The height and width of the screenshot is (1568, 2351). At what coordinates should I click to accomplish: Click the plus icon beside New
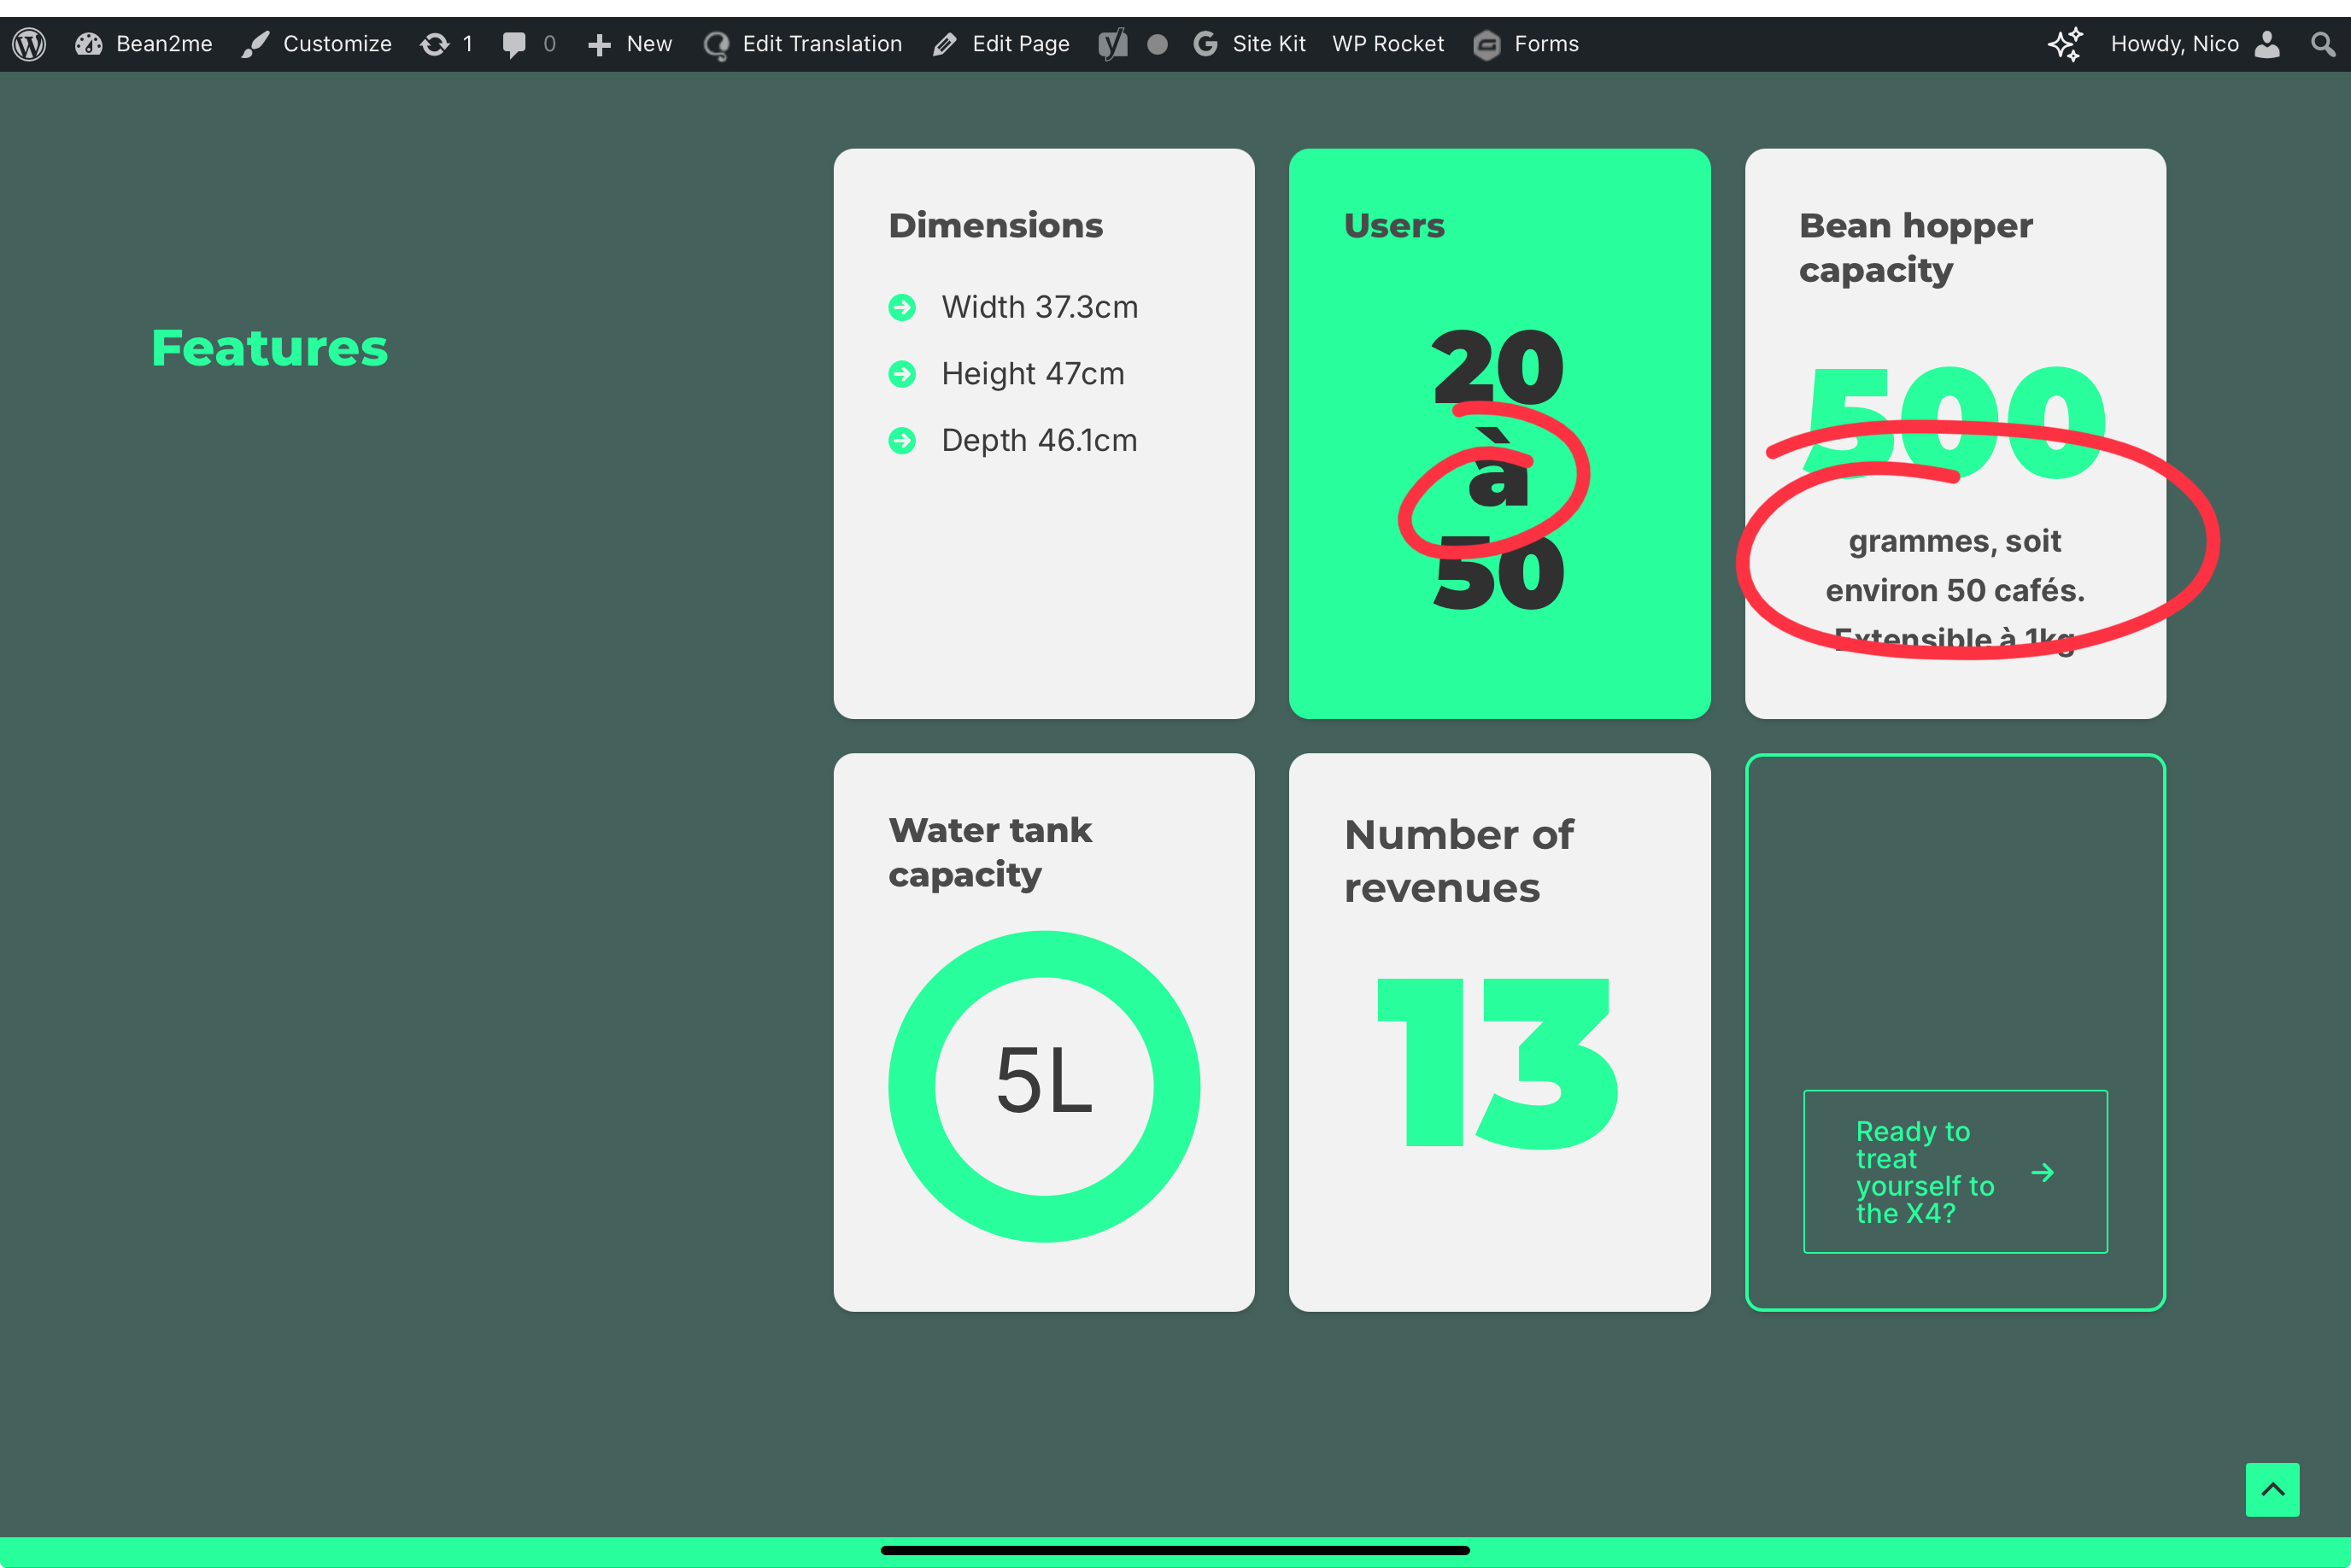(599, 45)
